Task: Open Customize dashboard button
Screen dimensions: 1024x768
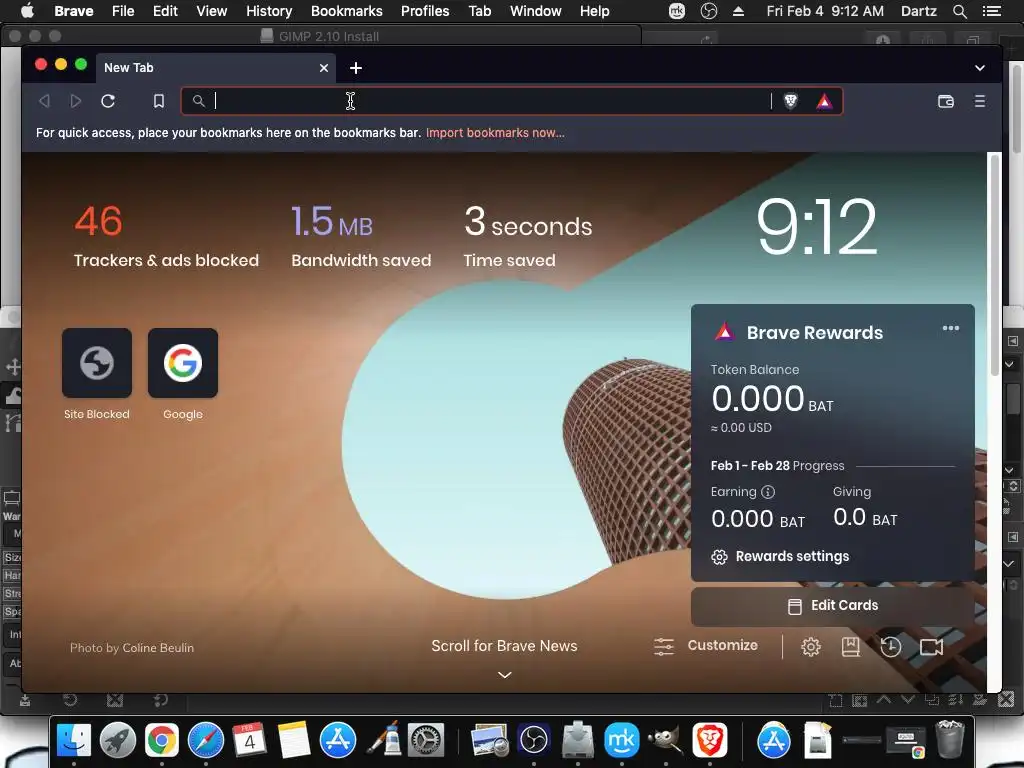Action: click(706, 646)
